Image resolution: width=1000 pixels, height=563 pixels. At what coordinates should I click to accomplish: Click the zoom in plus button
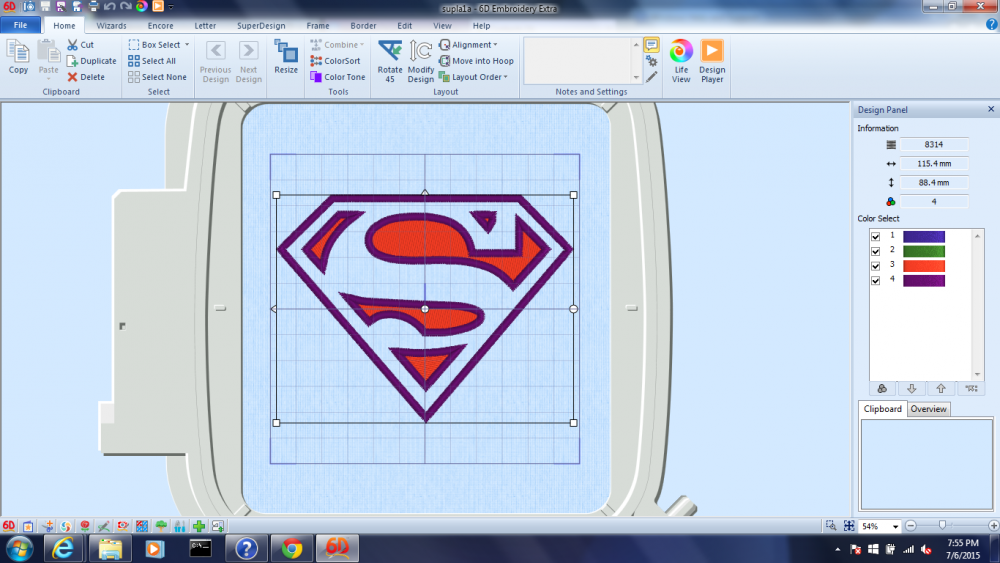(x=993, y=525)
